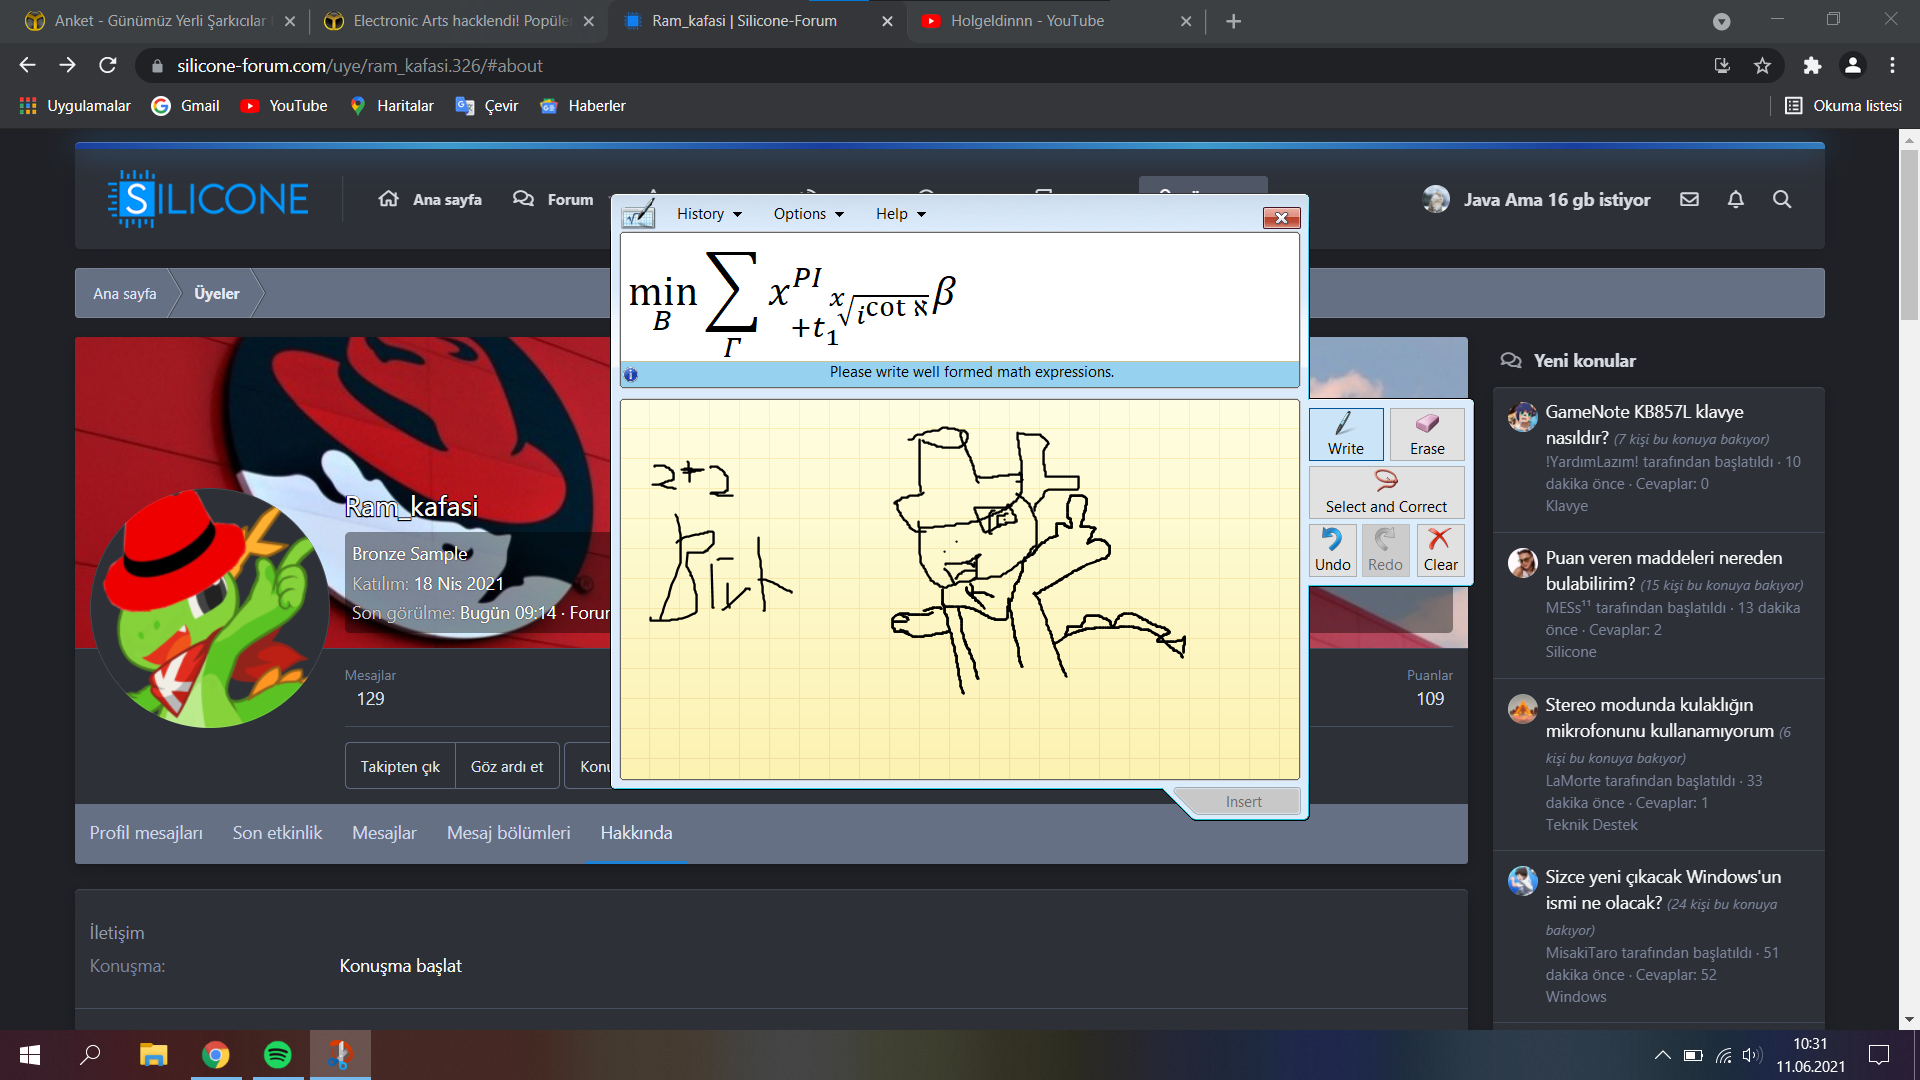The height and width of the screenshot is (1080, 1920).
Task: Click the search icon on Silicone forum
Action: point(1783,200)
